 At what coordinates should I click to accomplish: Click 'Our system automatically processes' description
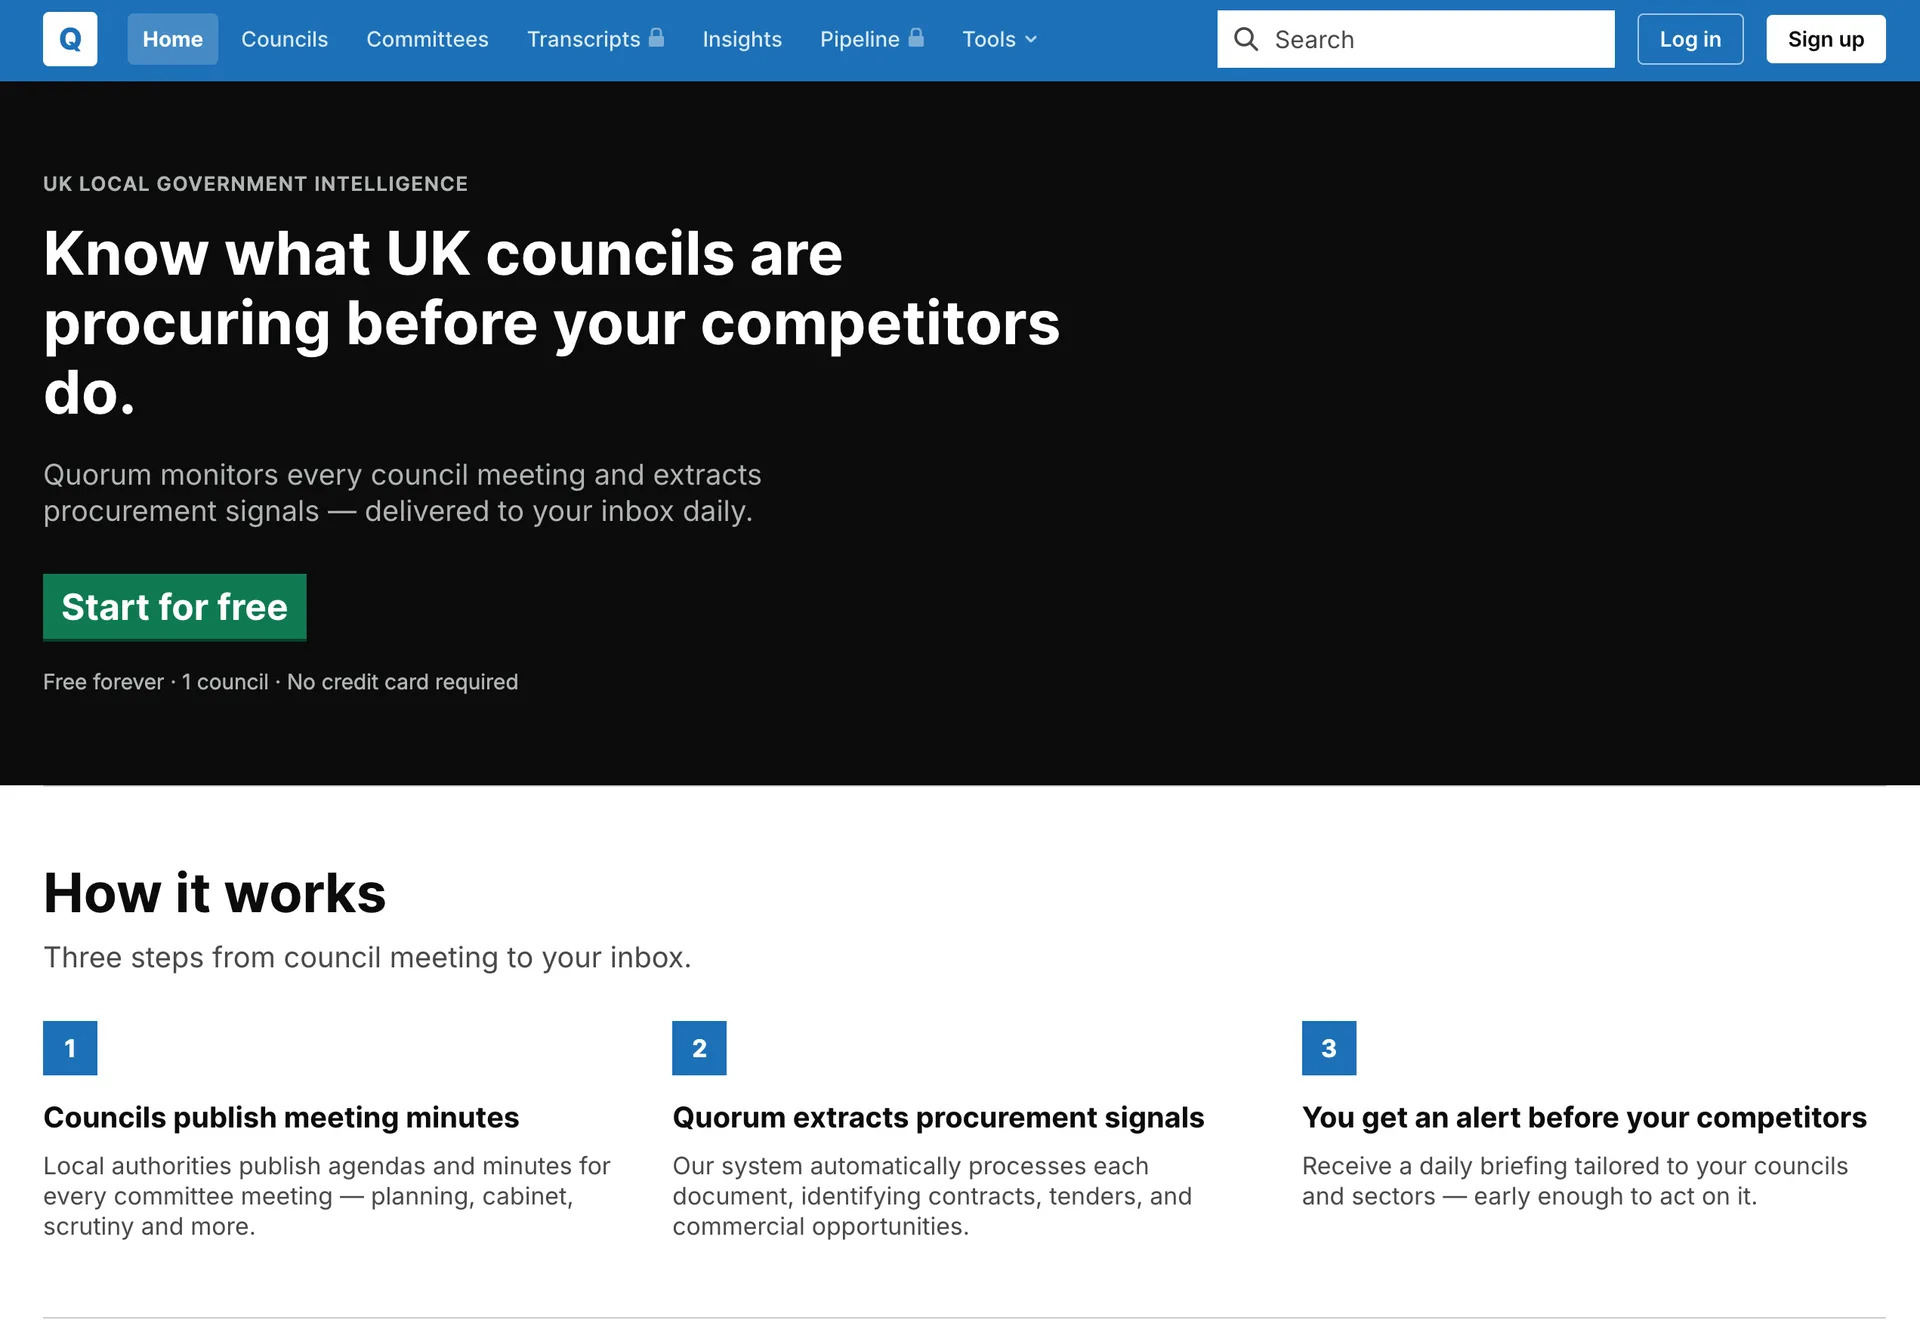click(932, 1196)
